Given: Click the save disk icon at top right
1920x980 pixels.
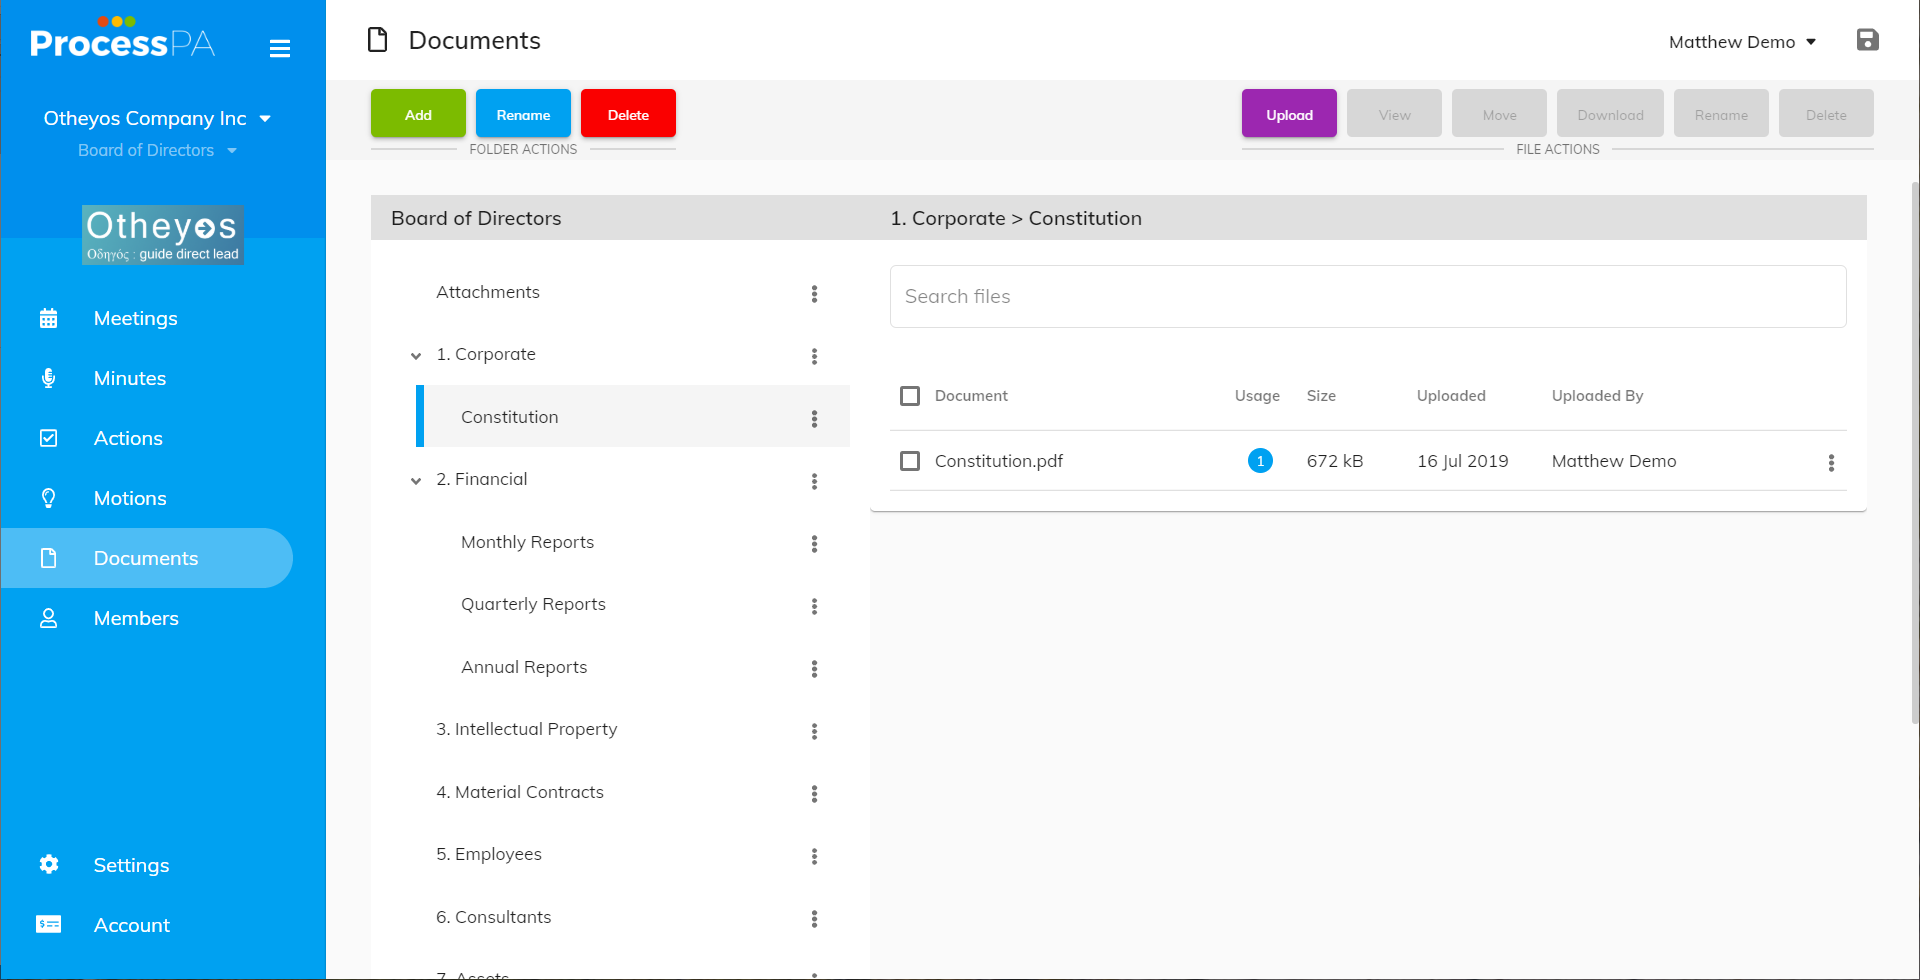Looking at the screenshot, I should (1867, 40).
